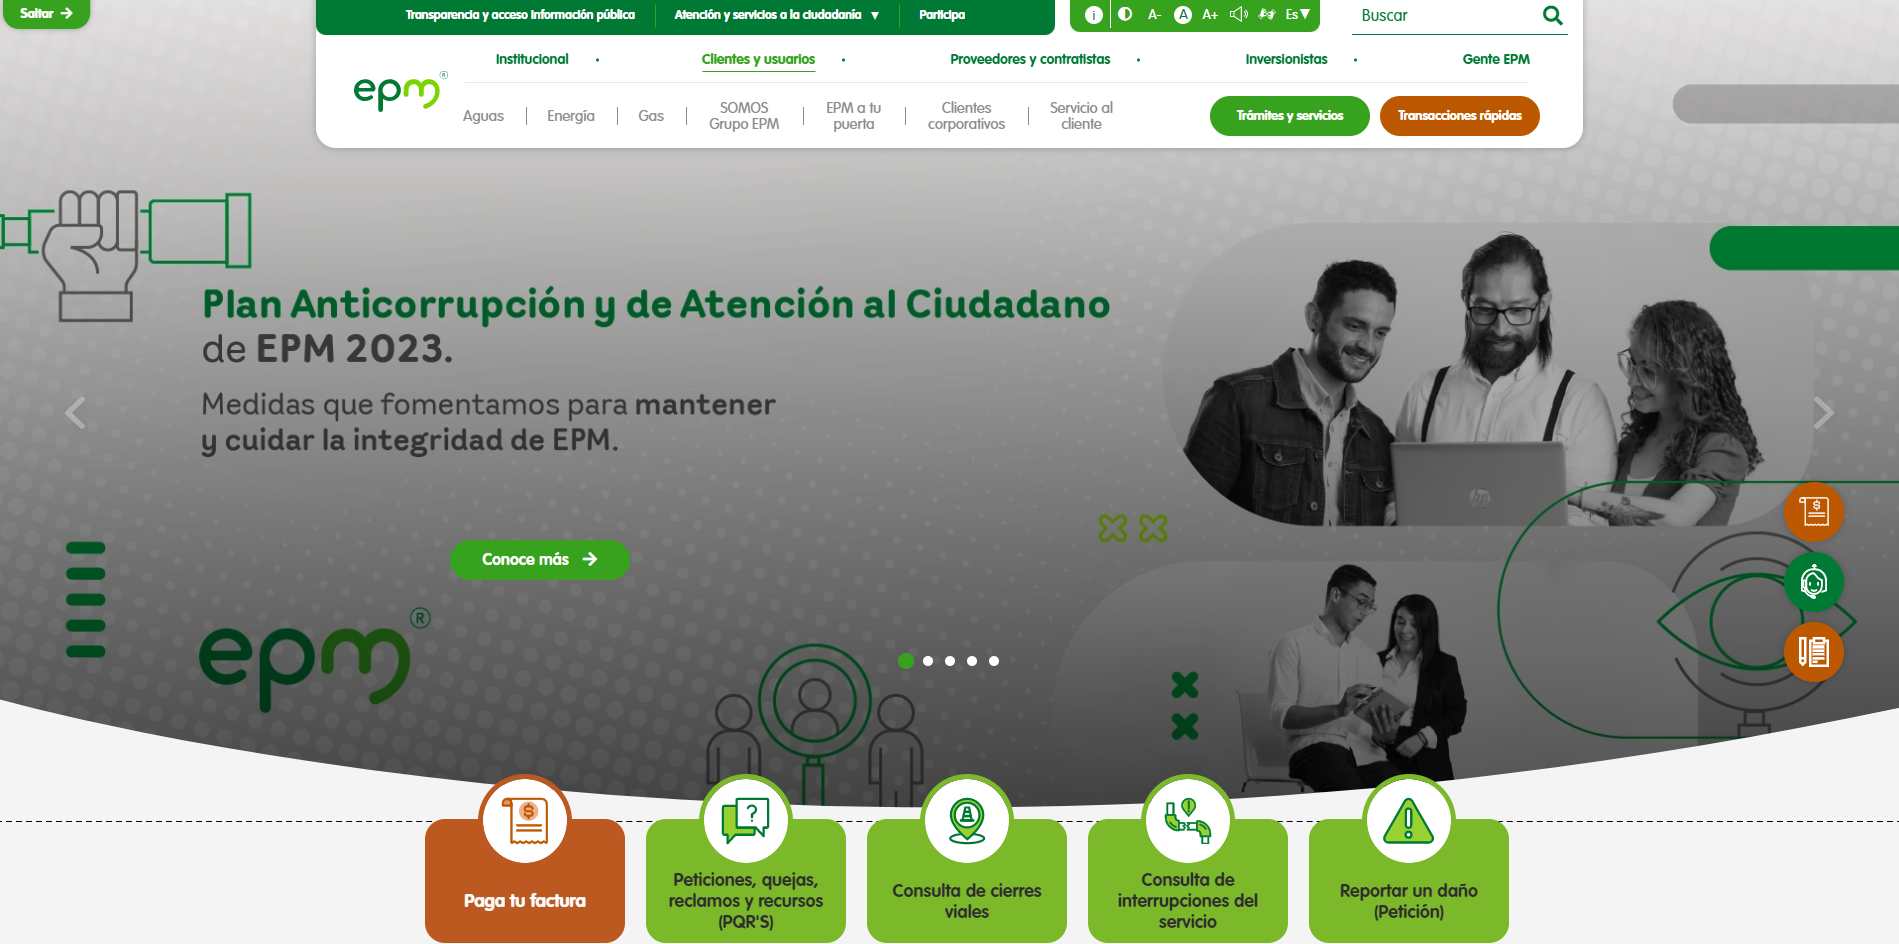Go to previous carousel slide arrow
Viewport: 1899px width, 944px height.
pyautogui.click(x=75, y=412)
